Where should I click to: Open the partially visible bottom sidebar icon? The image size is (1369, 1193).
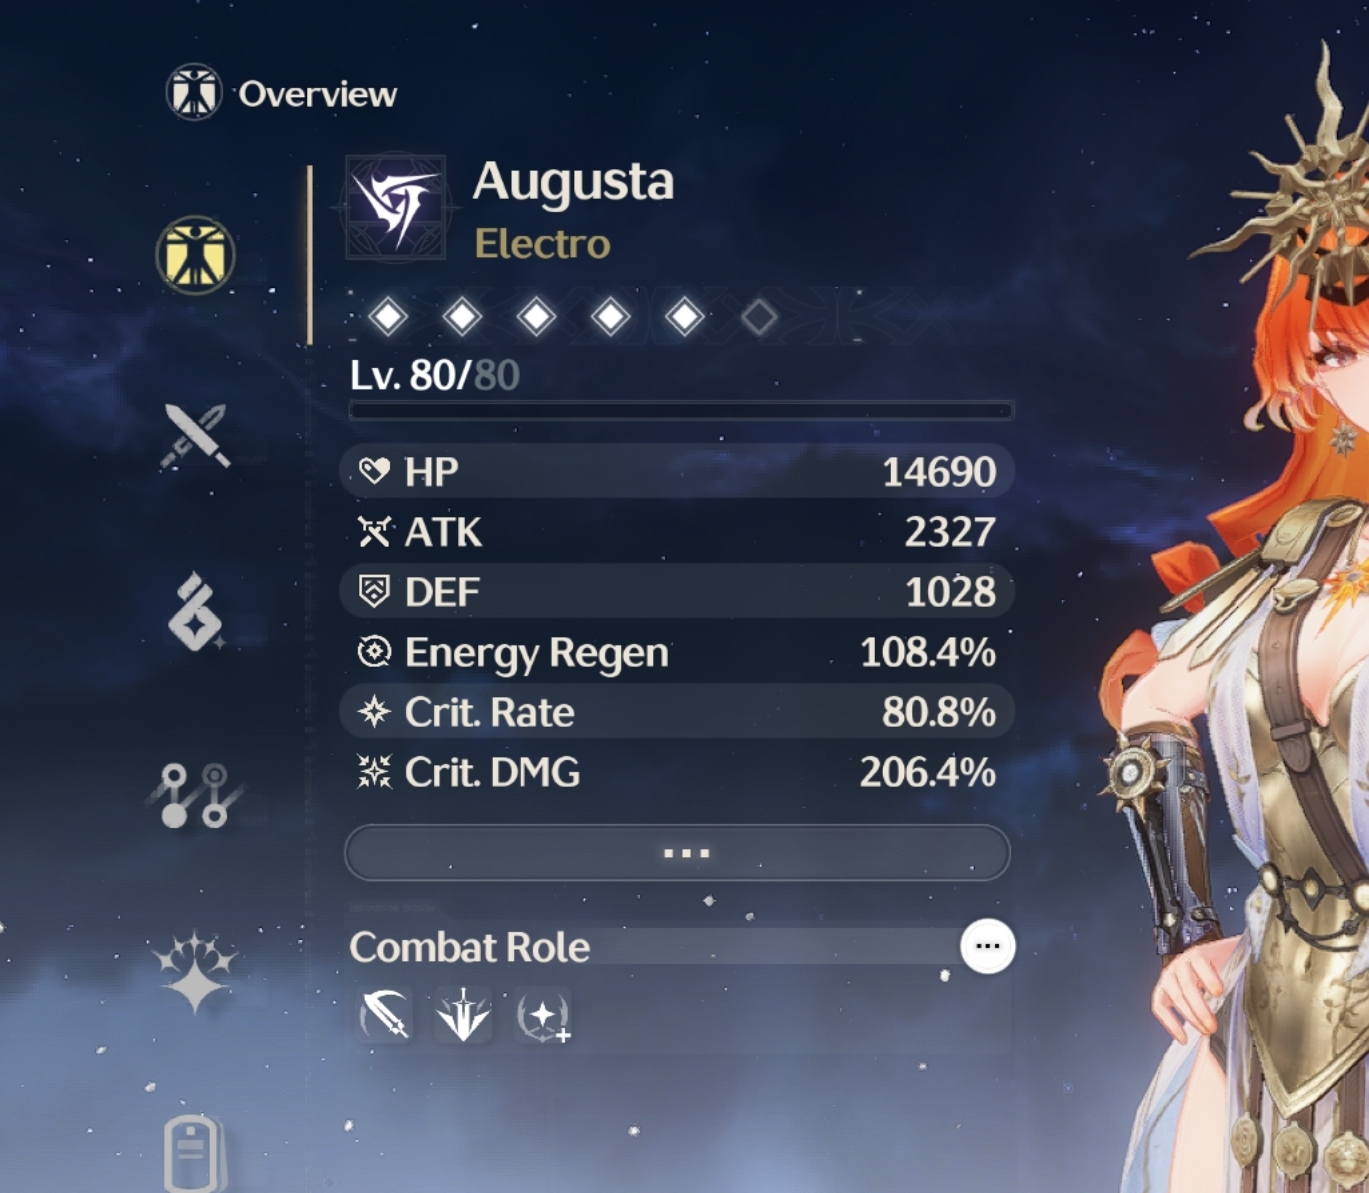195,1153
